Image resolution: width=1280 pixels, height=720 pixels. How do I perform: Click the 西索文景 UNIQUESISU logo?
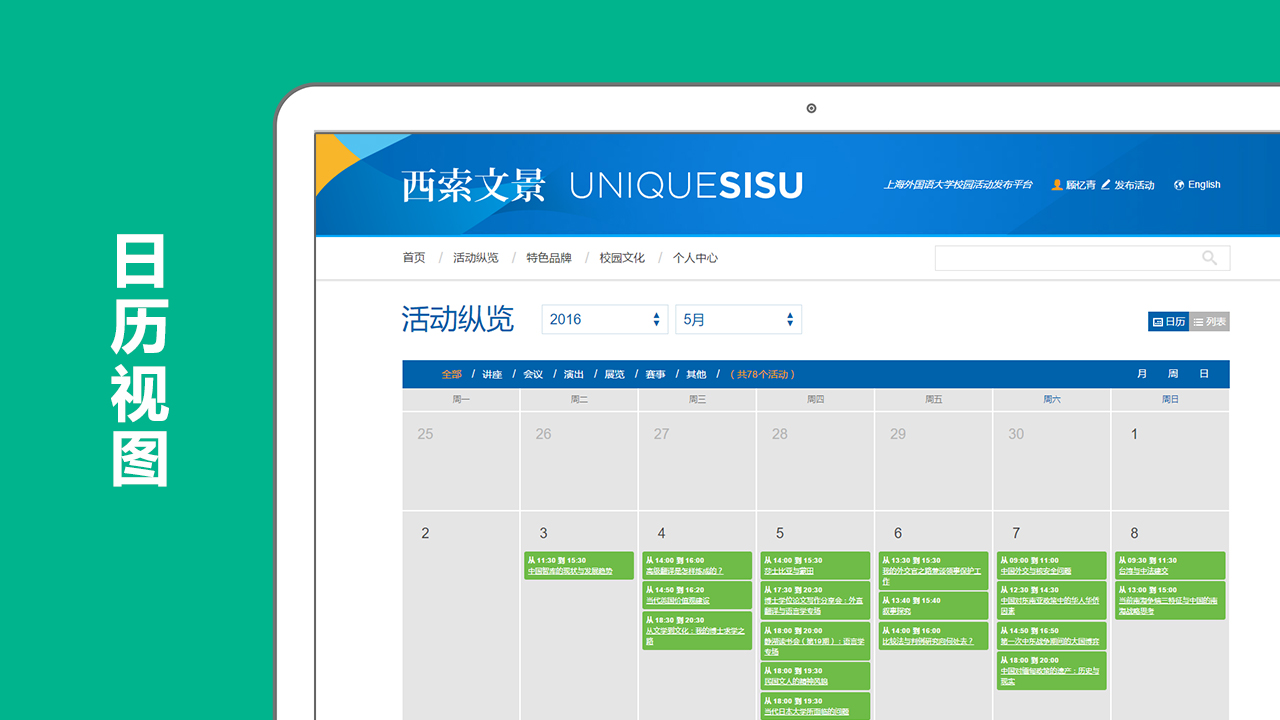tap(602, 185)
